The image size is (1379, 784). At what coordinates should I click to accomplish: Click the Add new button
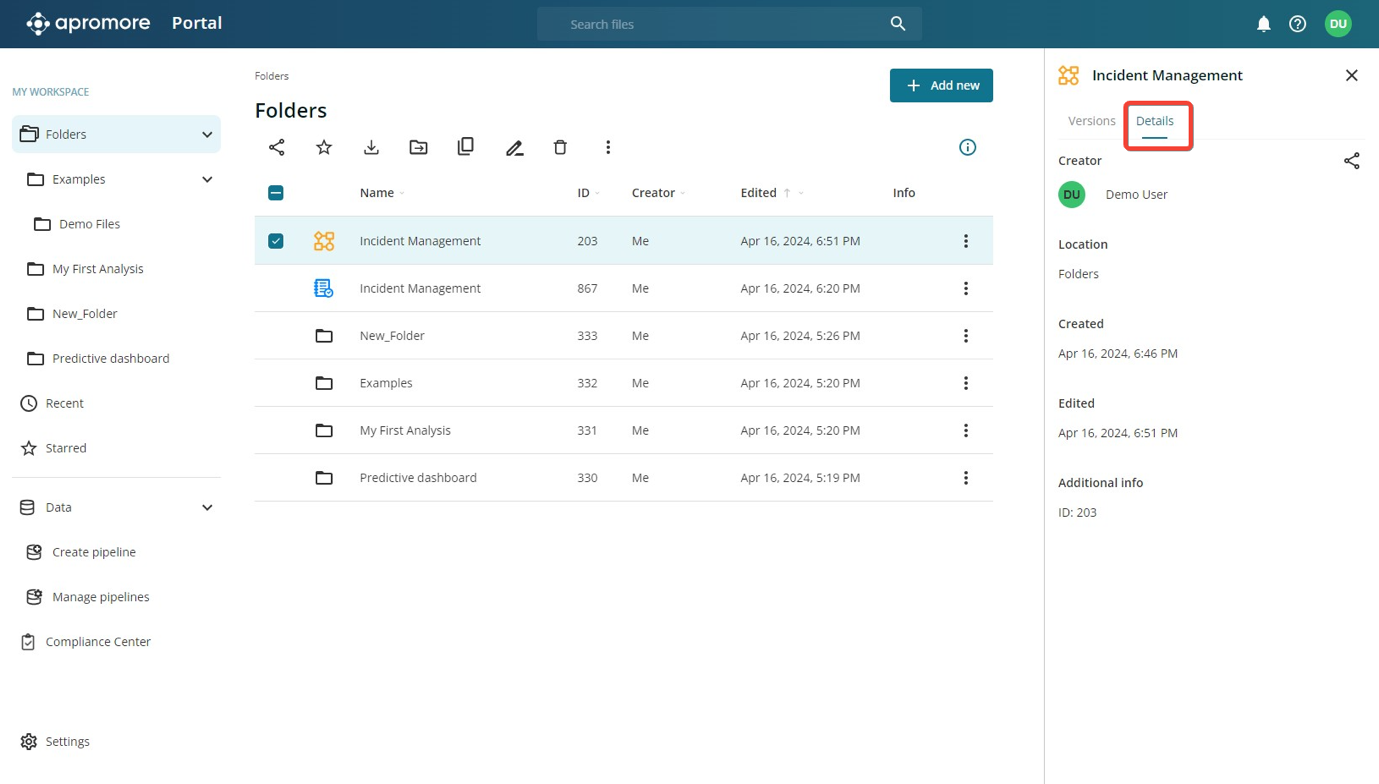(x=941, y=86)
